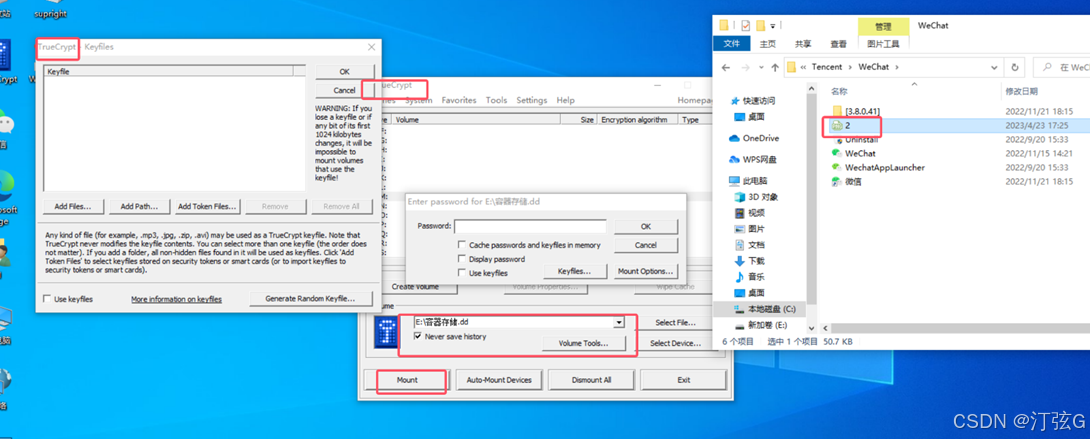The height and width of the screenshot is (439, 1090).
Task: Open the 图片工具 ribbon tab
Action: pos(883,44)
